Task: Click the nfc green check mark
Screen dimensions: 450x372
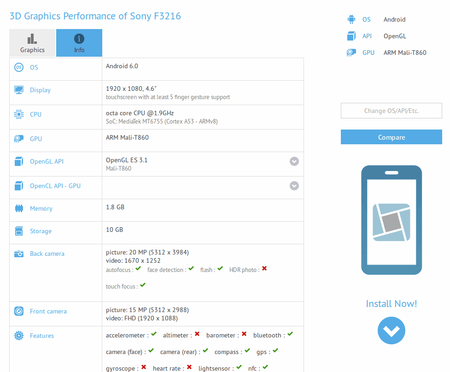Action: (x=265, y=367)
